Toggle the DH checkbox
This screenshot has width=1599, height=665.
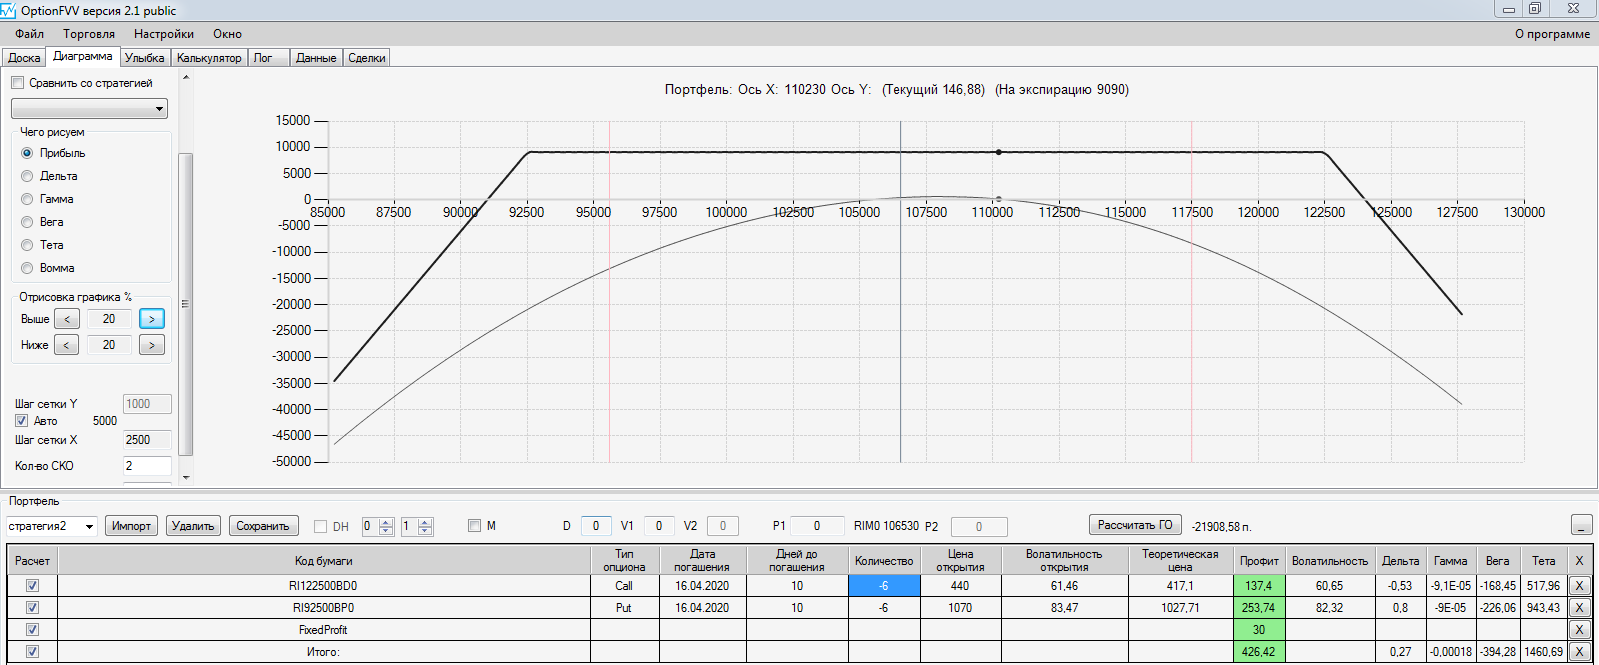tap(321, 526)
